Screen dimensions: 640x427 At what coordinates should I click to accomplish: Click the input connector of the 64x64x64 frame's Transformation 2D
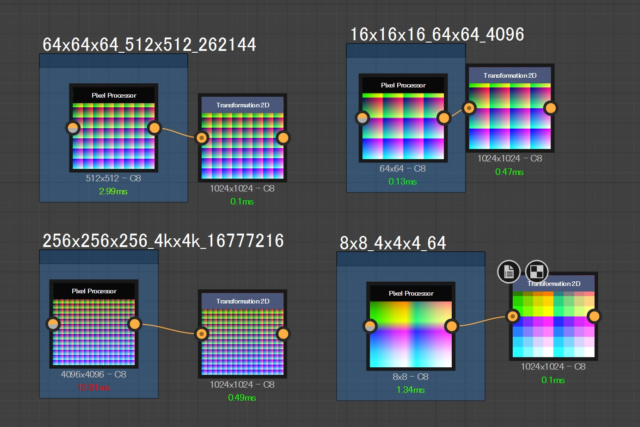pyautogui.click(x=201, y=137)
